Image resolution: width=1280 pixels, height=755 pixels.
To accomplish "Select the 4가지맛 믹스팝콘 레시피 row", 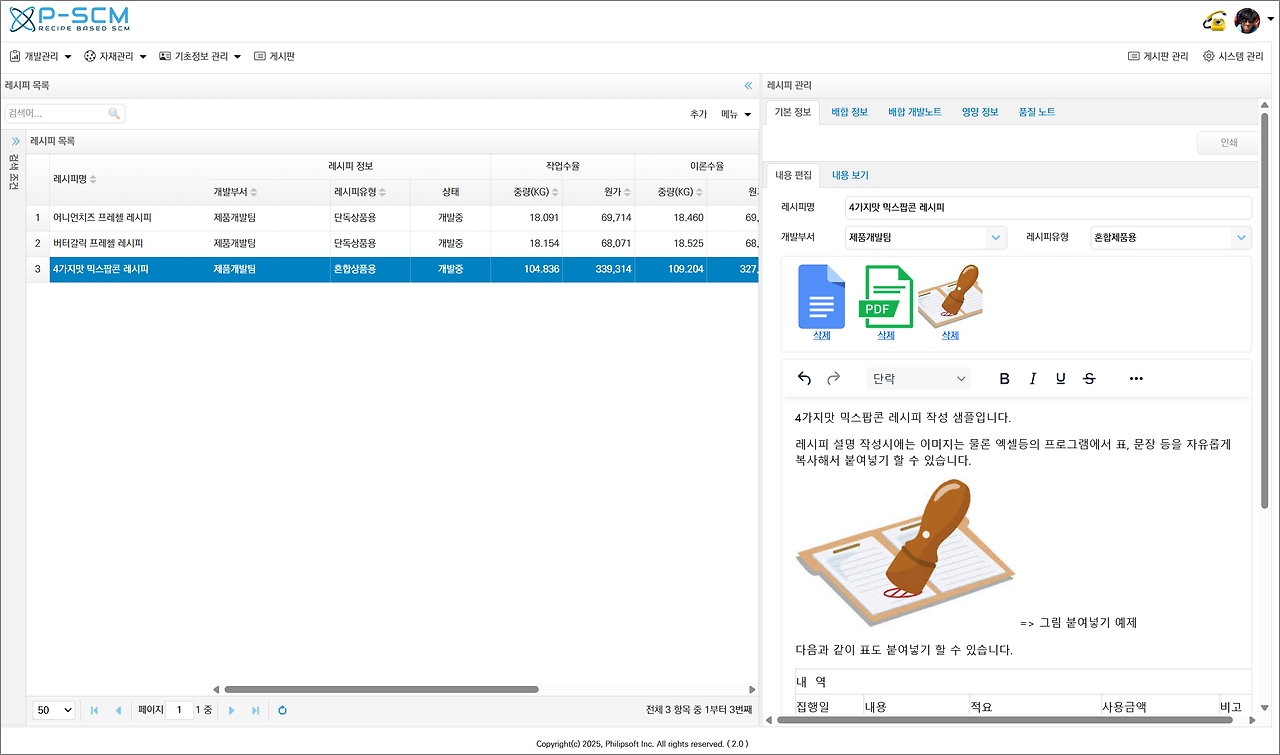I will tap(392, 269).
